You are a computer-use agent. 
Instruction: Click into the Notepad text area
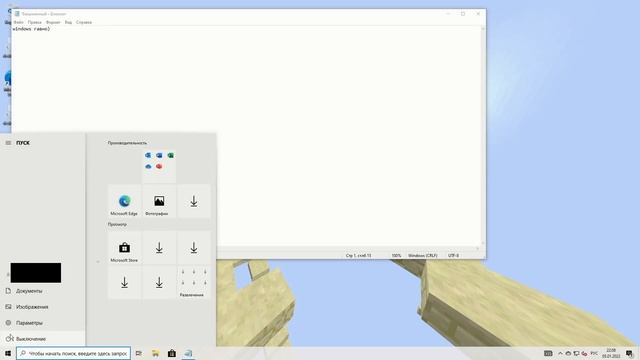246,137
